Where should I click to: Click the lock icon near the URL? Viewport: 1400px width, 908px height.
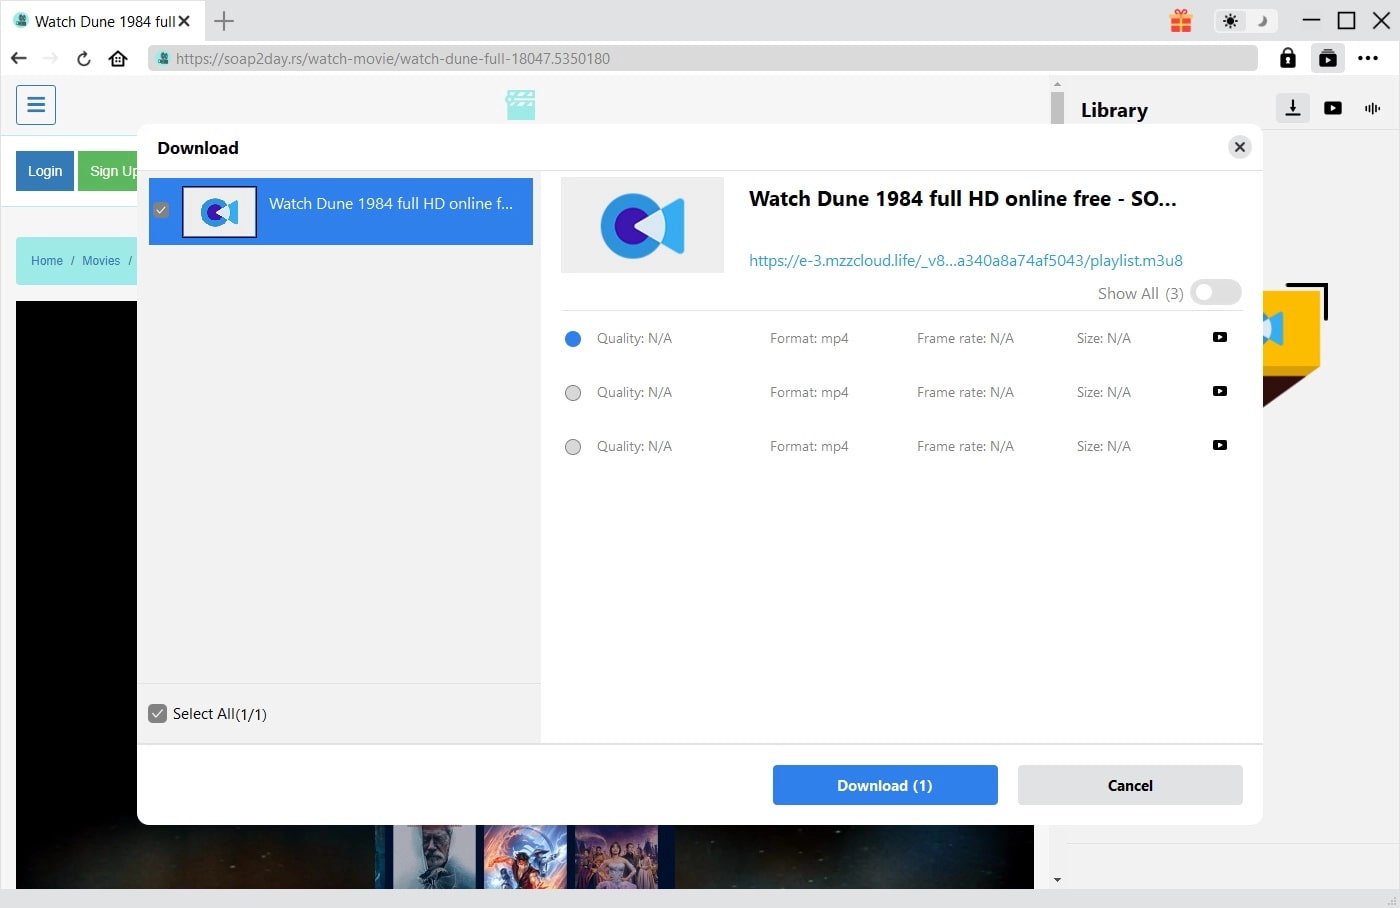(x=1287, y=58)
